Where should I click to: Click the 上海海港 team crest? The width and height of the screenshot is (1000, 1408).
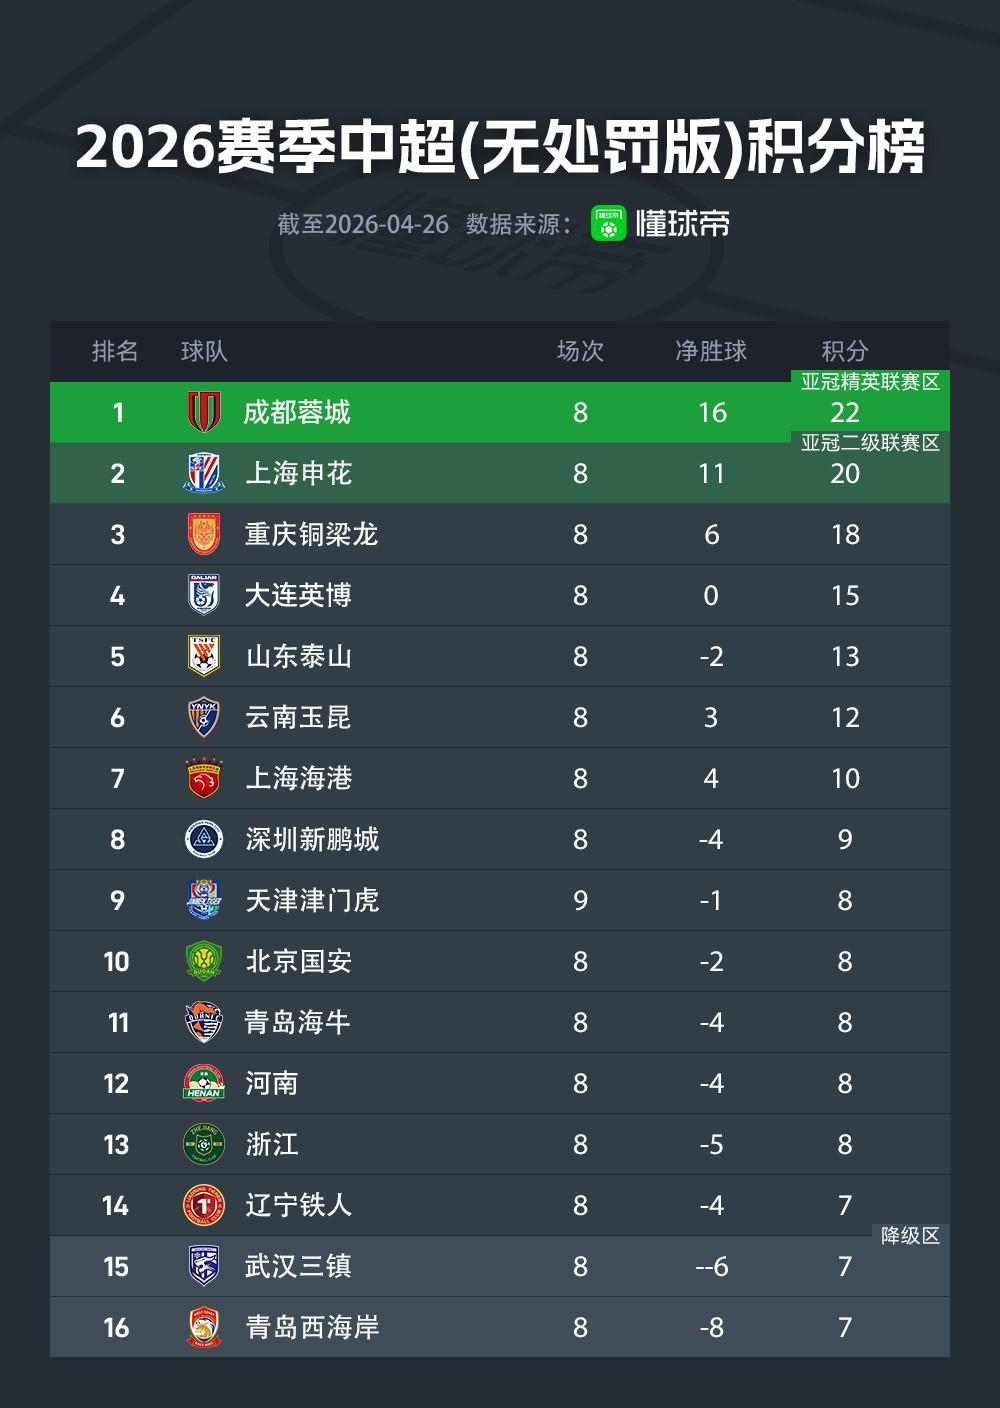point(204,778)
